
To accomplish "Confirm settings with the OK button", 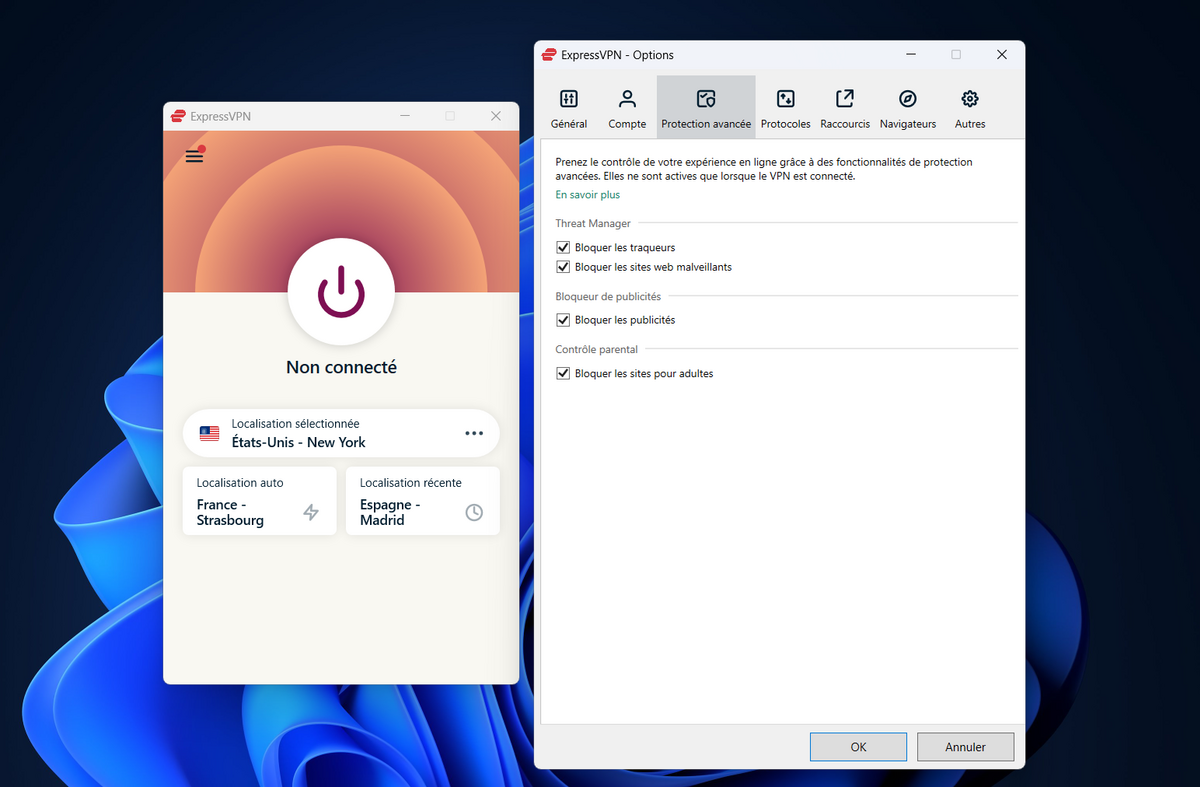I will click(858, 746).
